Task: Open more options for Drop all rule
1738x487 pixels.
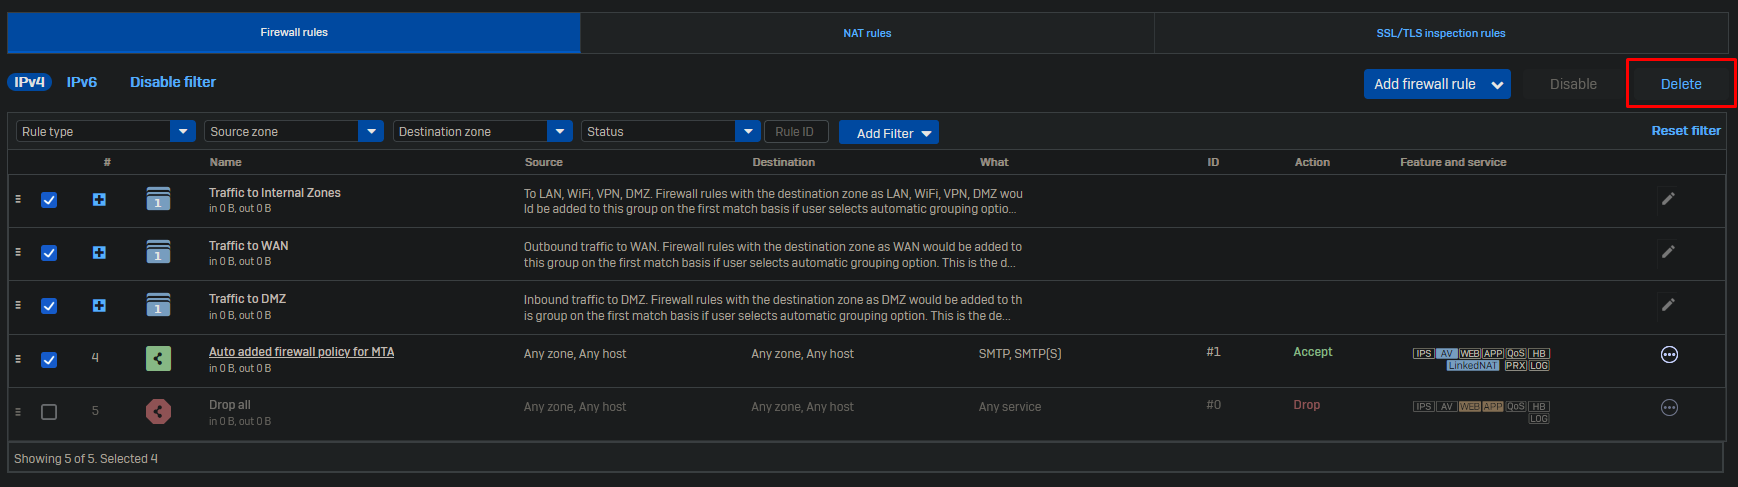Action: (x=1668, y=408)
